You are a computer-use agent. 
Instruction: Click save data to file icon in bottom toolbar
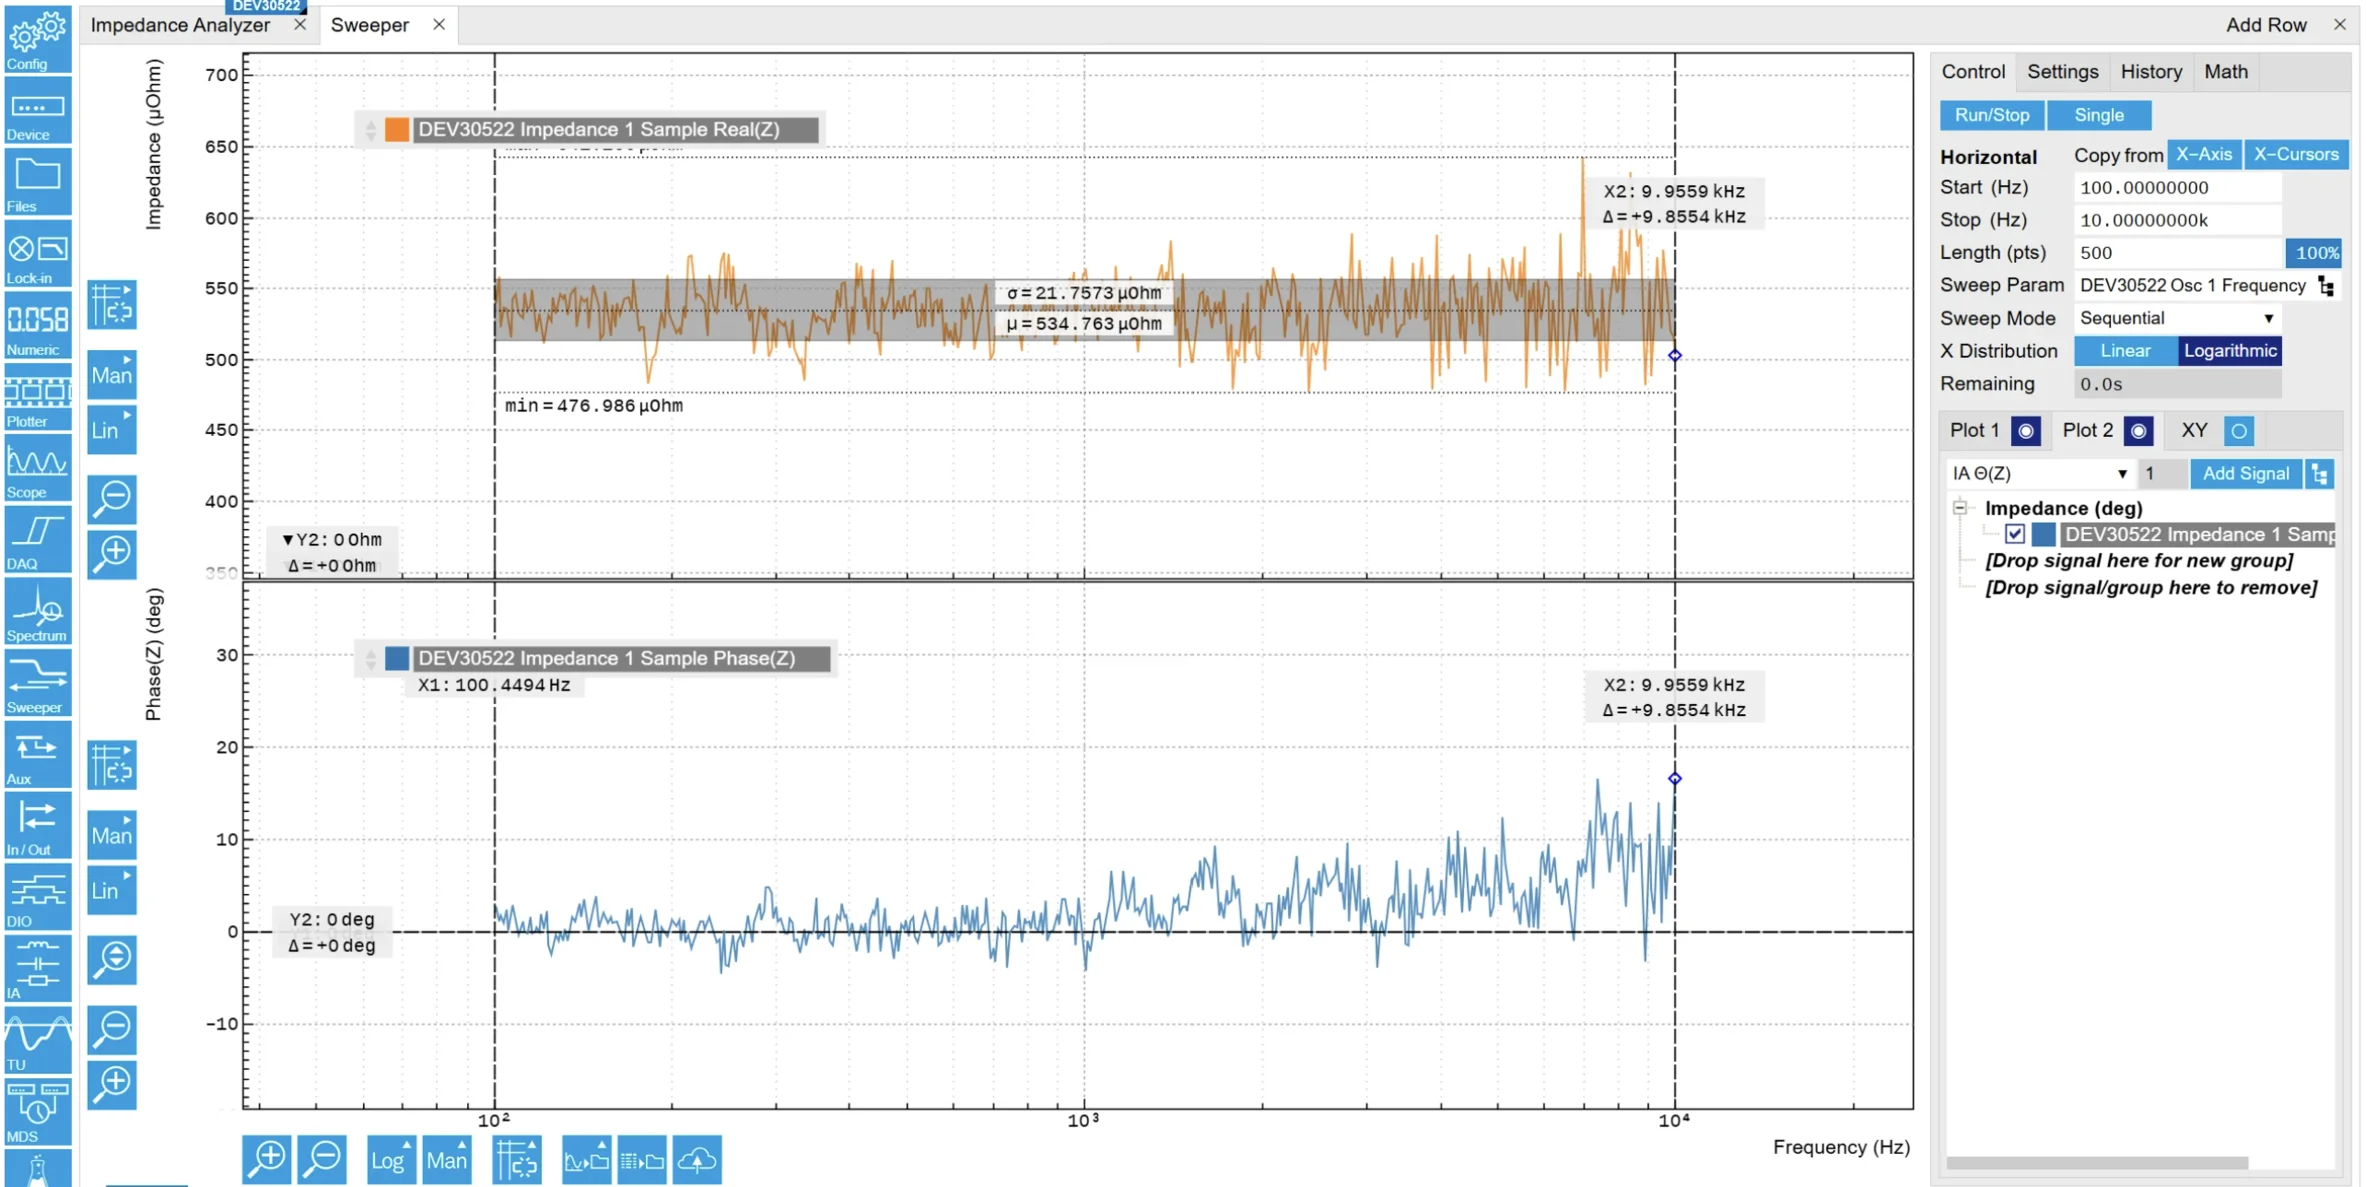[642, 1160]
